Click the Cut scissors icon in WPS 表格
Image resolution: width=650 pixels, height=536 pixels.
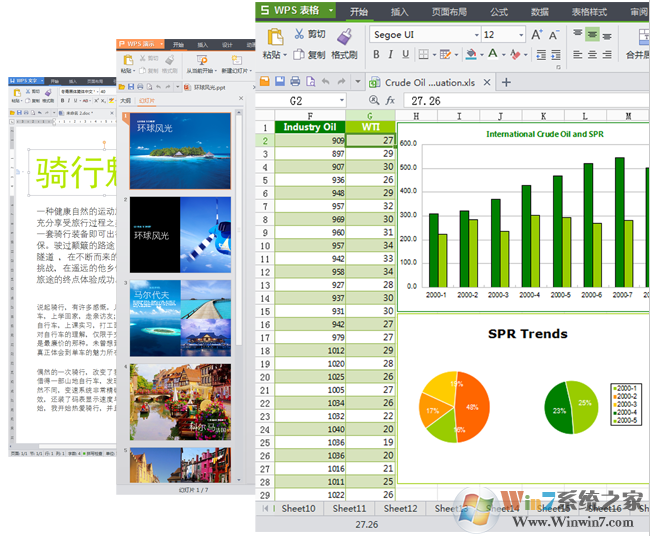(298, 34)
